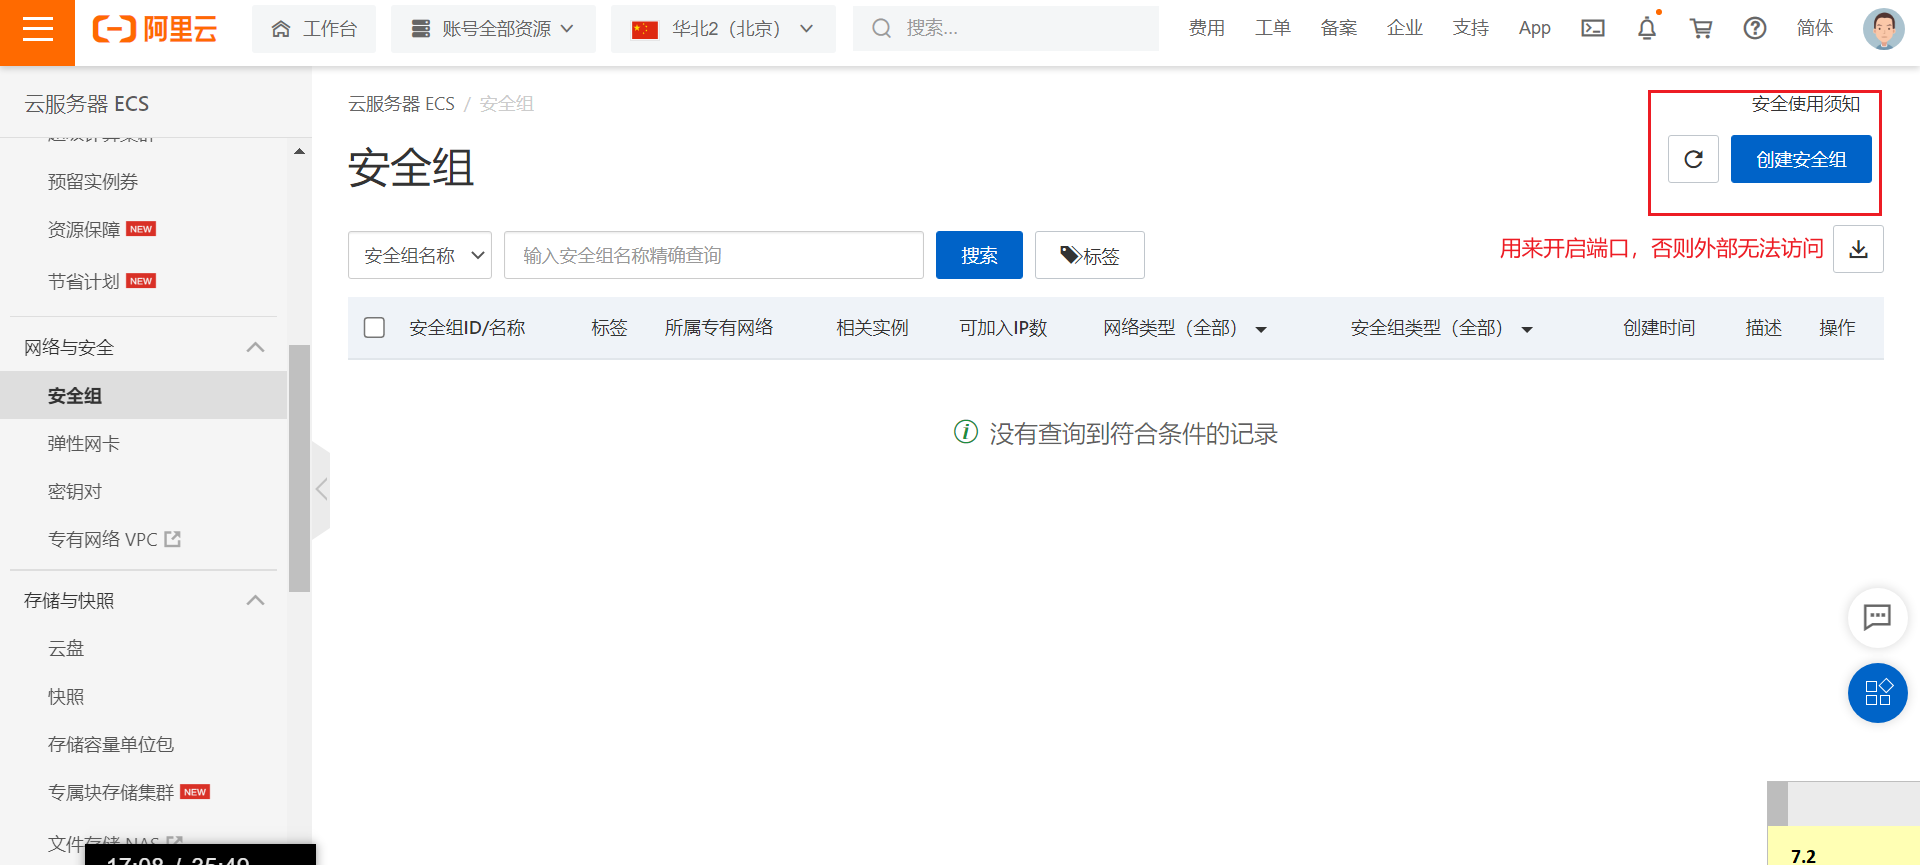Launch the Cloud Shell terminal icon
The image size is (1920, 865).
tap(1593, 28)
